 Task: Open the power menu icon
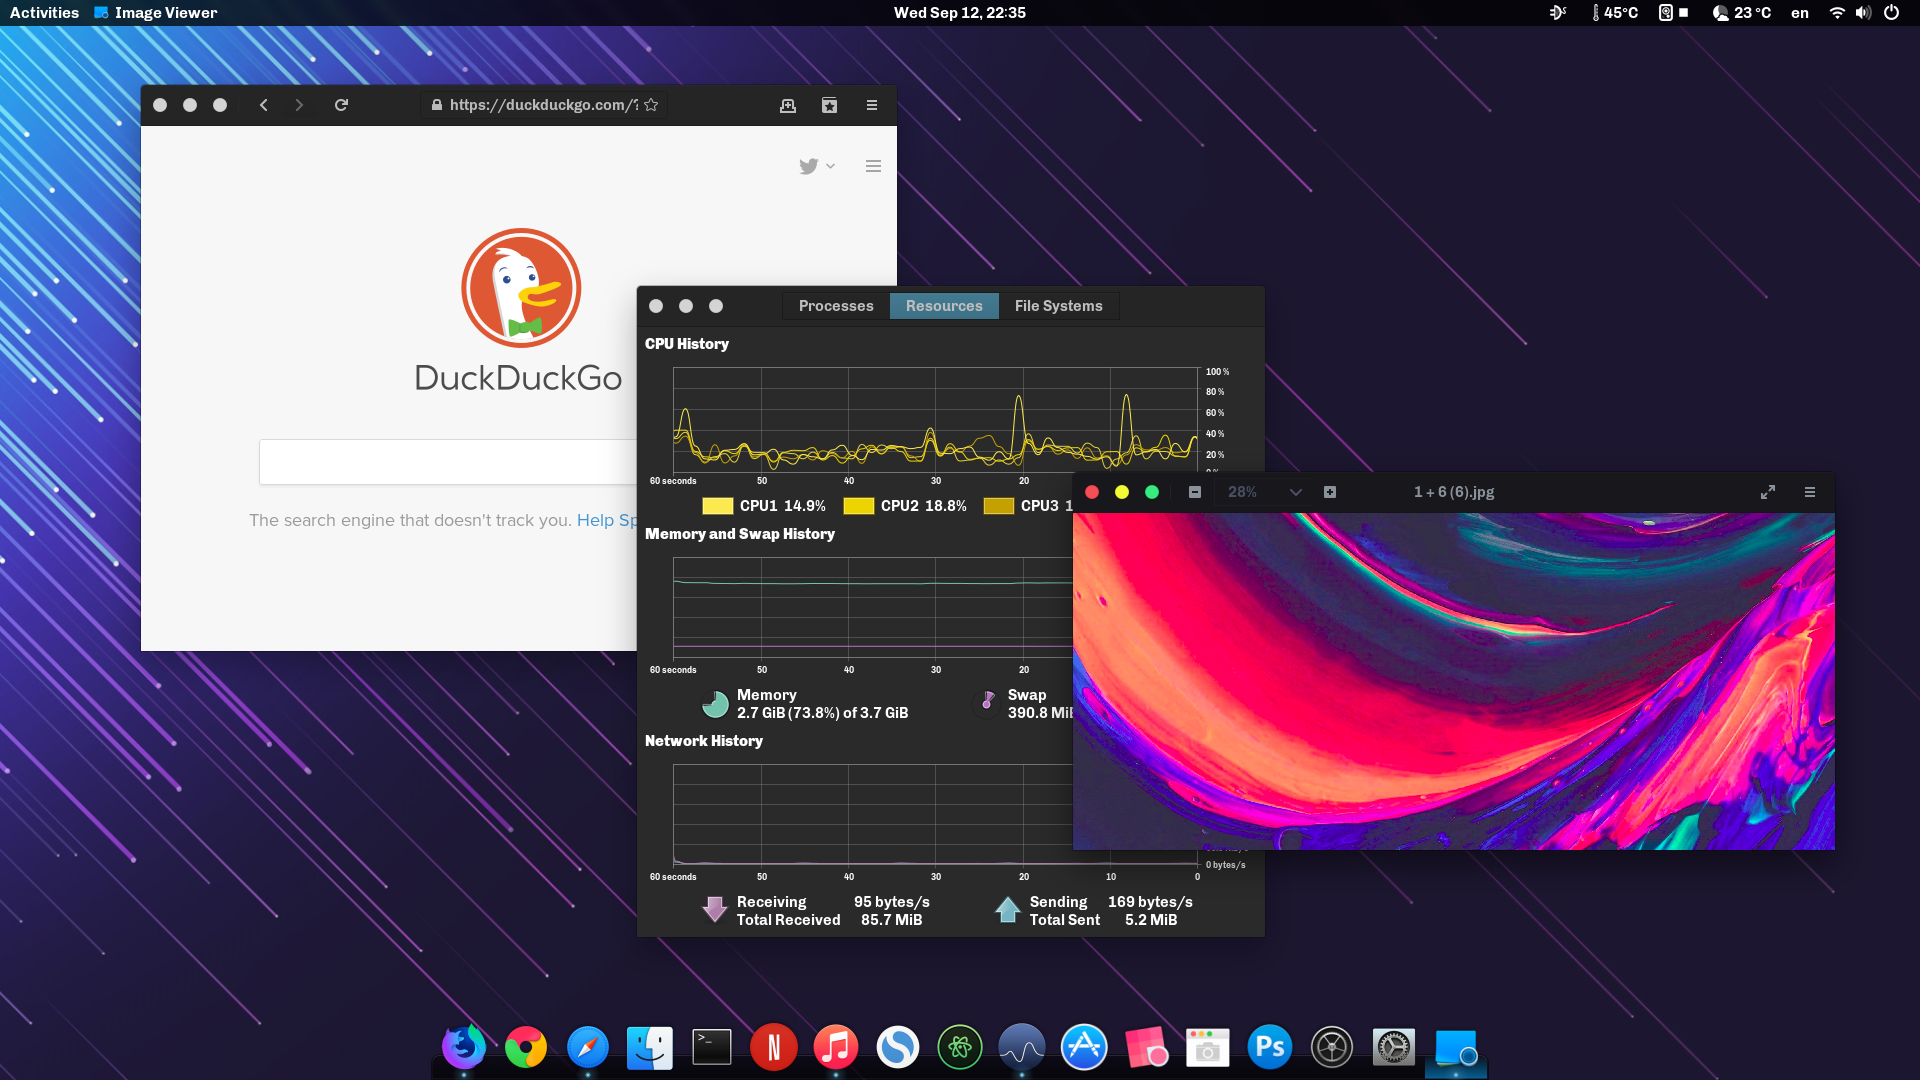click(x=1891, y=13)
